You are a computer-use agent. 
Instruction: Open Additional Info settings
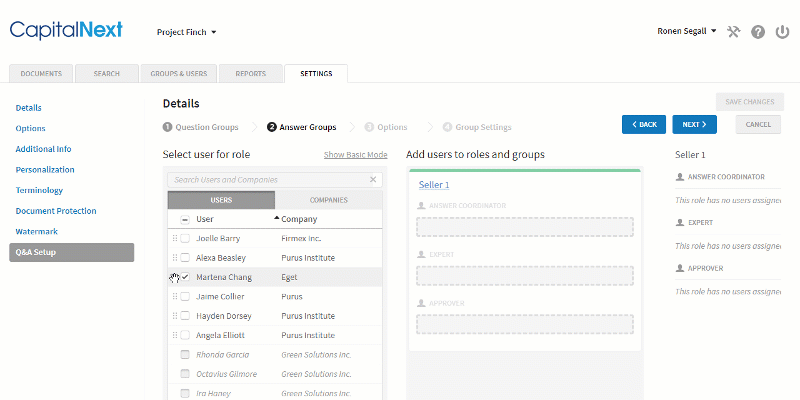[43, 149]
